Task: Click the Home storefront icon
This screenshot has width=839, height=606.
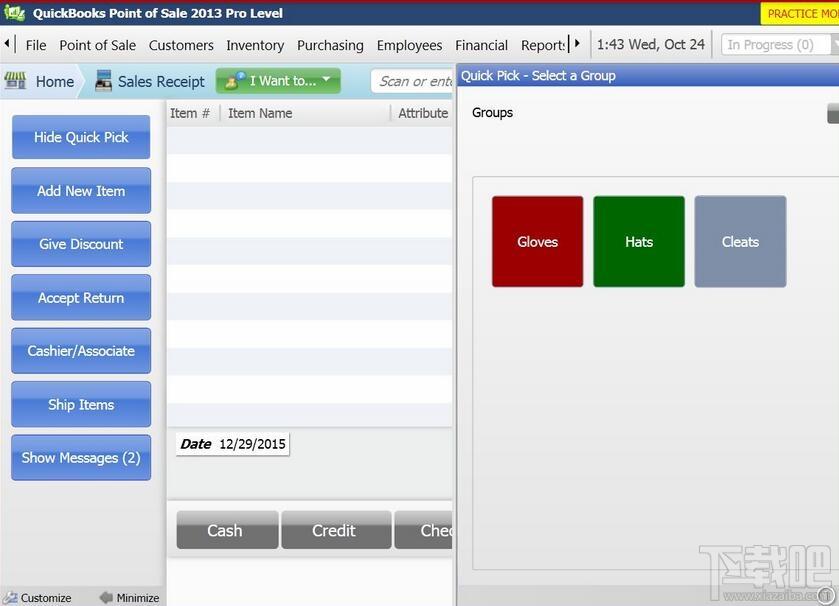Action: coord(15,81)
